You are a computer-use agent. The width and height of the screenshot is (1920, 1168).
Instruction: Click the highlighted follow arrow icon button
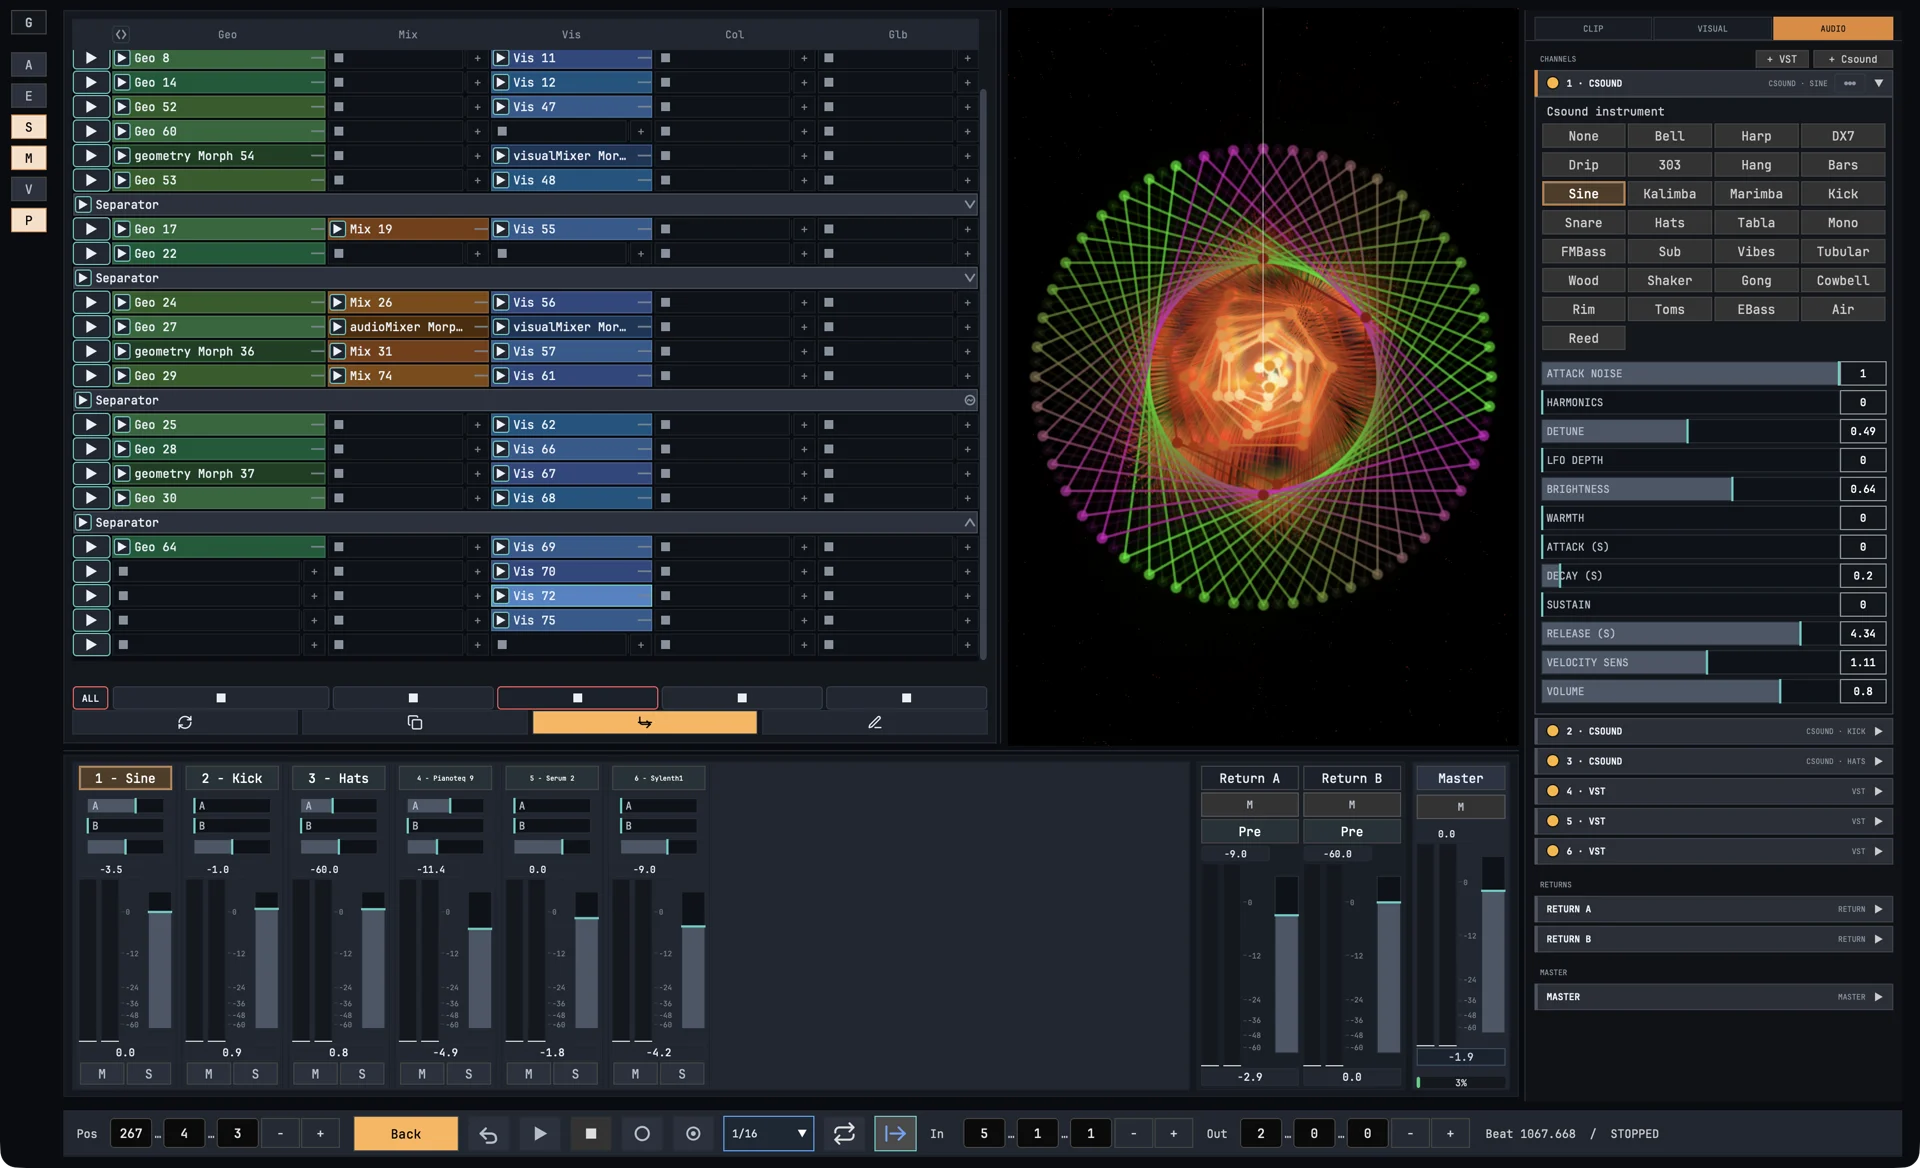(x=645, y=722)
